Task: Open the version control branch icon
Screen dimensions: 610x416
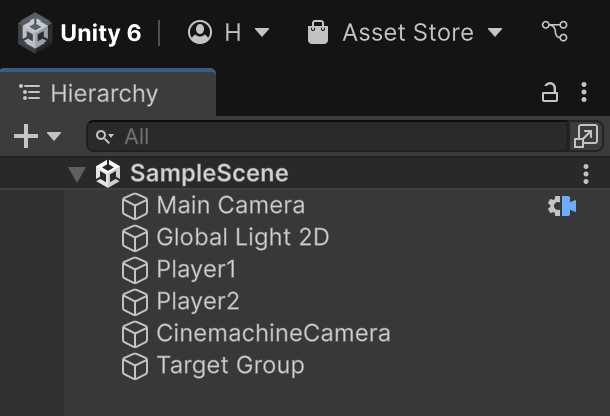Action: (555, 31)
